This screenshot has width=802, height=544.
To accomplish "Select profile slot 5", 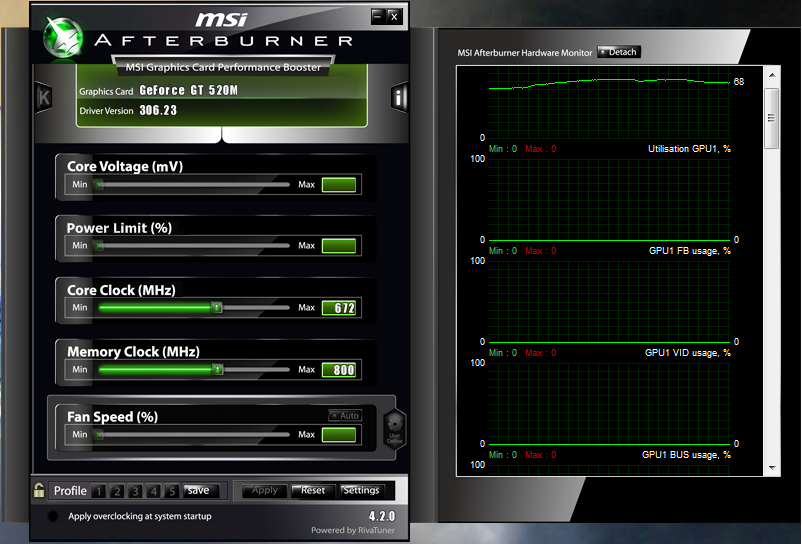I will (x=172, y=491).
